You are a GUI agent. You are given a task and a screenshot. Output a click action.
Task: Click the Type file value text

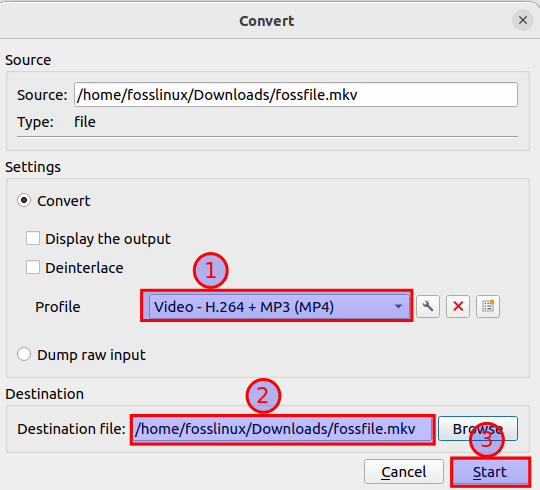pos(85,122)
